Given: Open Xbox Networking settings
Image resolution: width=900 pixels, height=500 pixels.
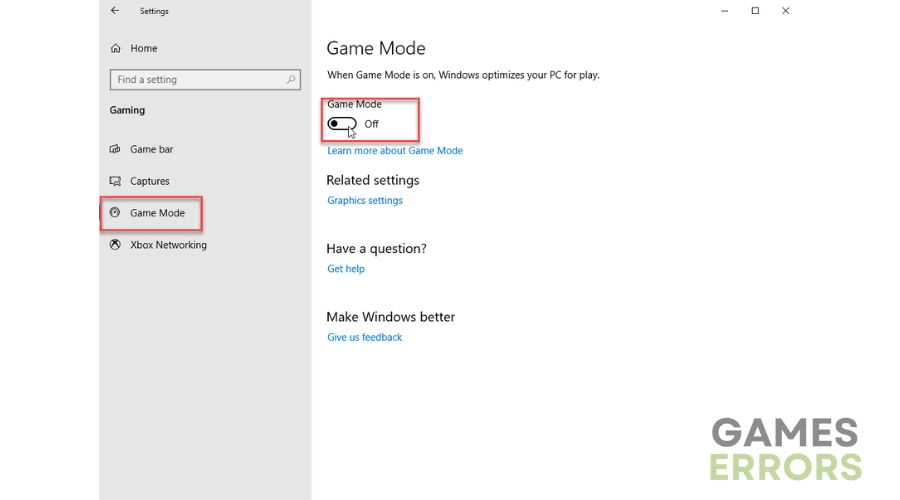Looking at the screenshot, I should [168, 245].
